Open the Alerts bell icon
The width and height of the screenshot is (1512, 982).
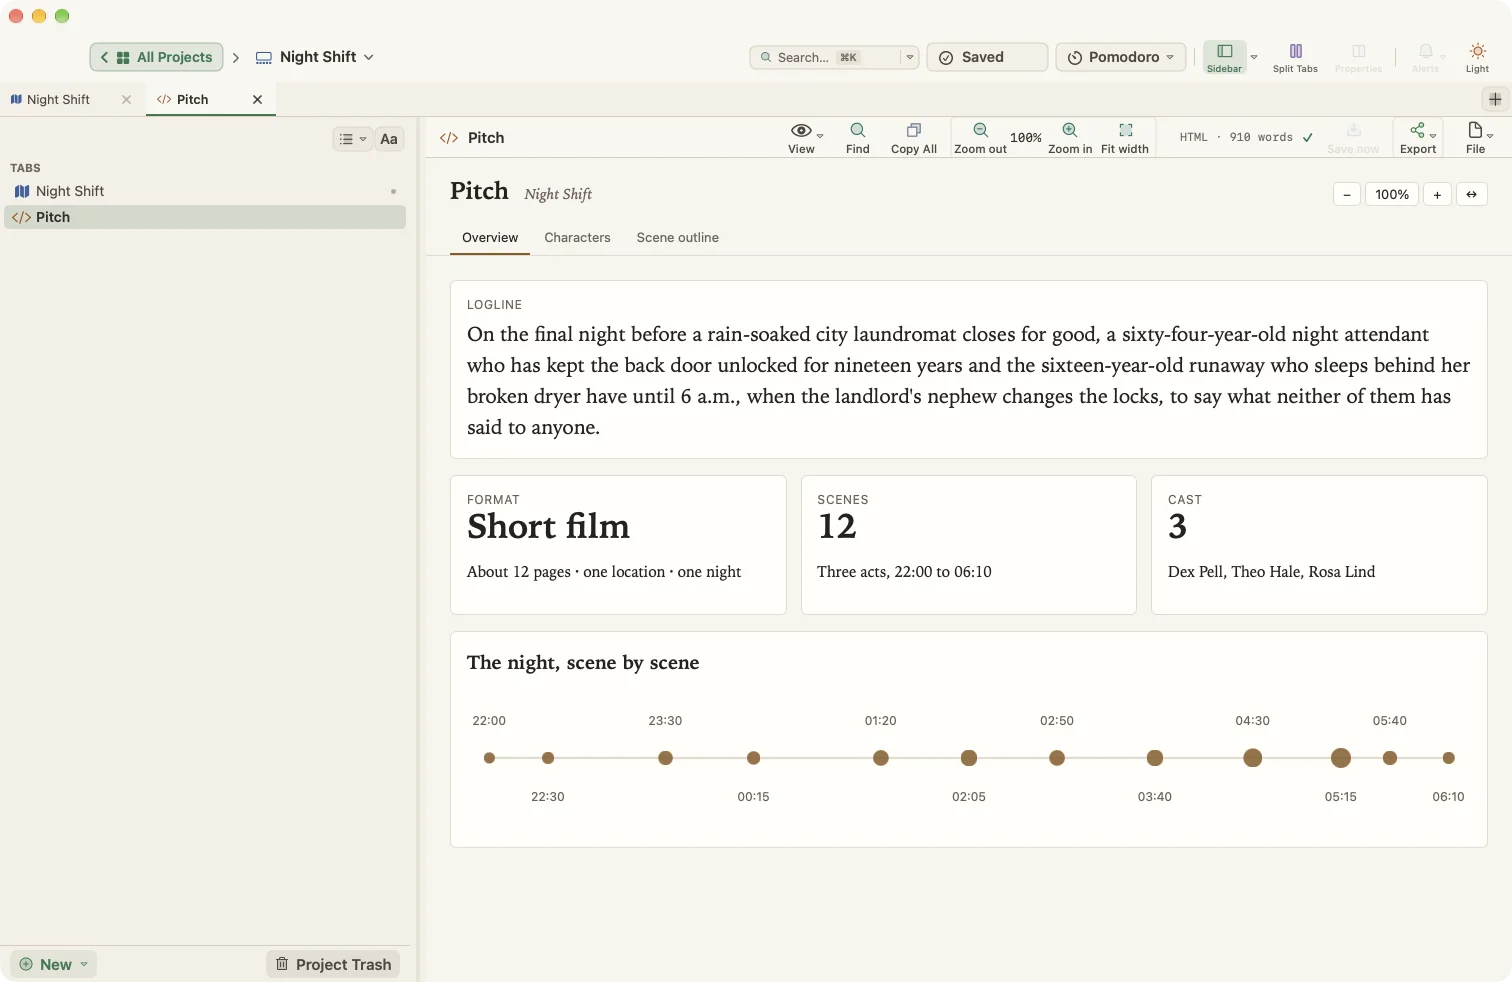click(1425, 51)
